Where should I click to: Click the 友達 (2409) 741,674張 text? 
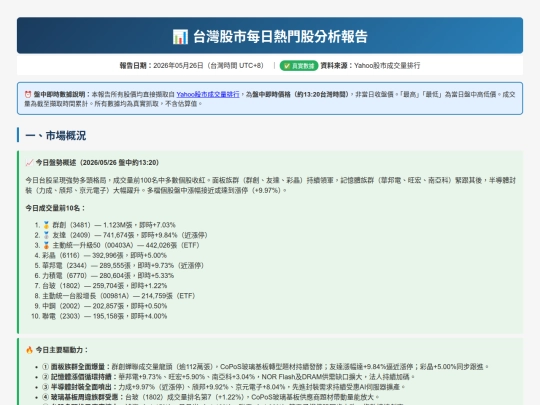[93, 235]
